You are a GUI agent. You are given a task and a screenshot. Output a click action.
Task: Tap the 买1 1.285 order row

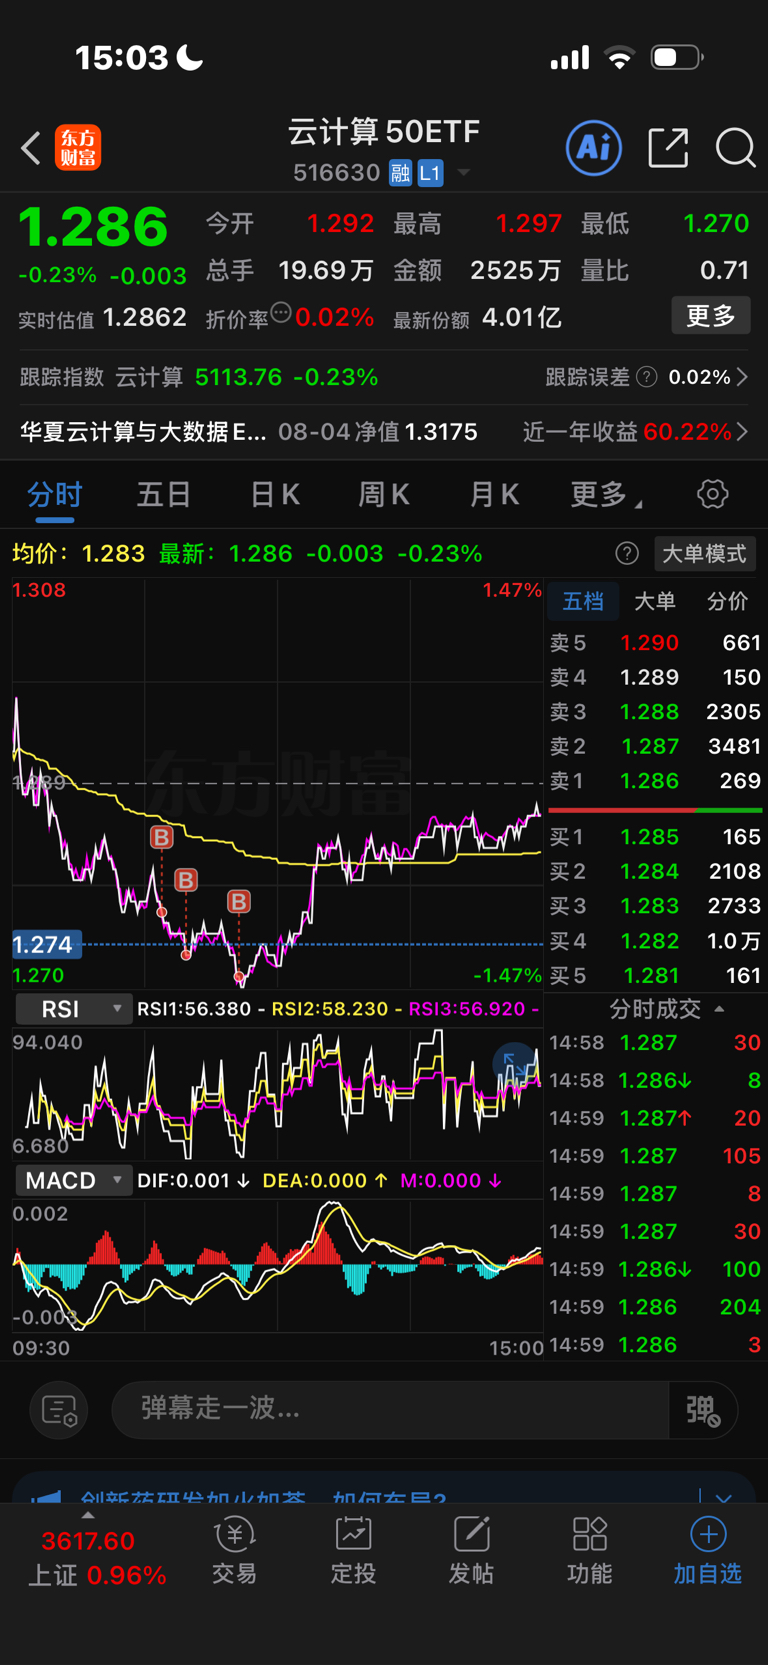click(655, 837)
